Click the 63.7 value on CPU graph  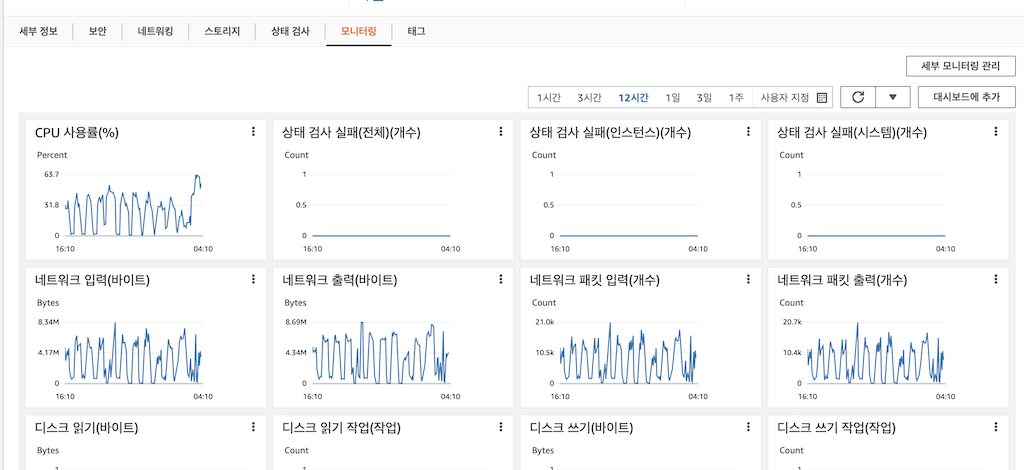tap(51, 174)
